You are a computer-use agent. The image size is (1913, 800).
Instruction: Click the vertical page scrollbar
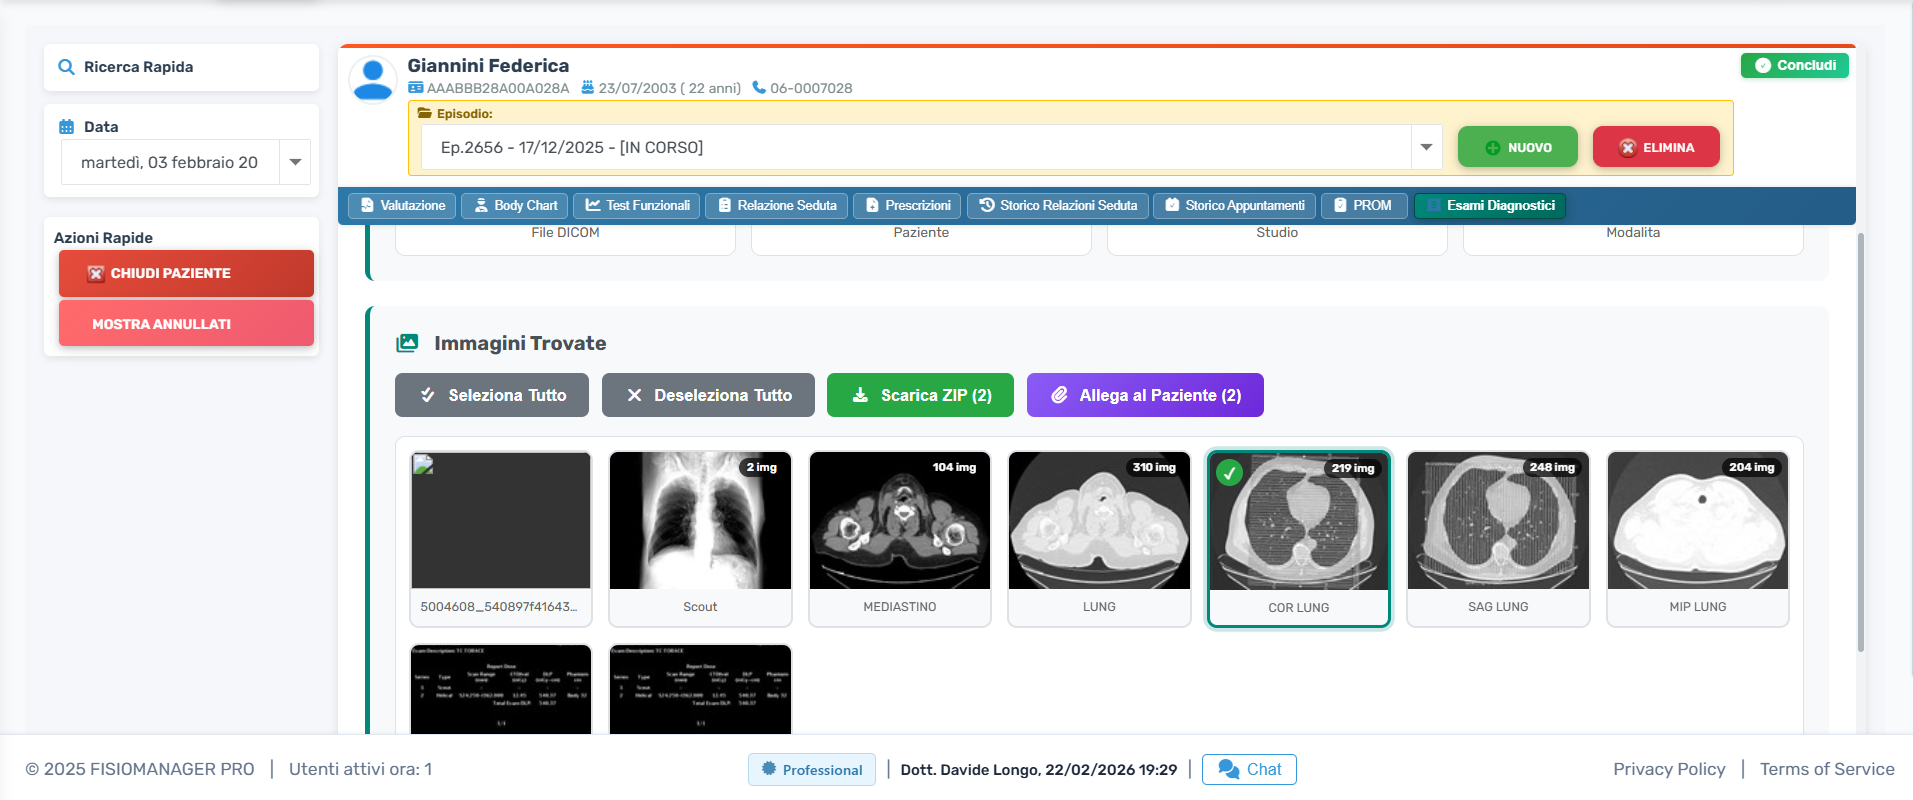1860,440
